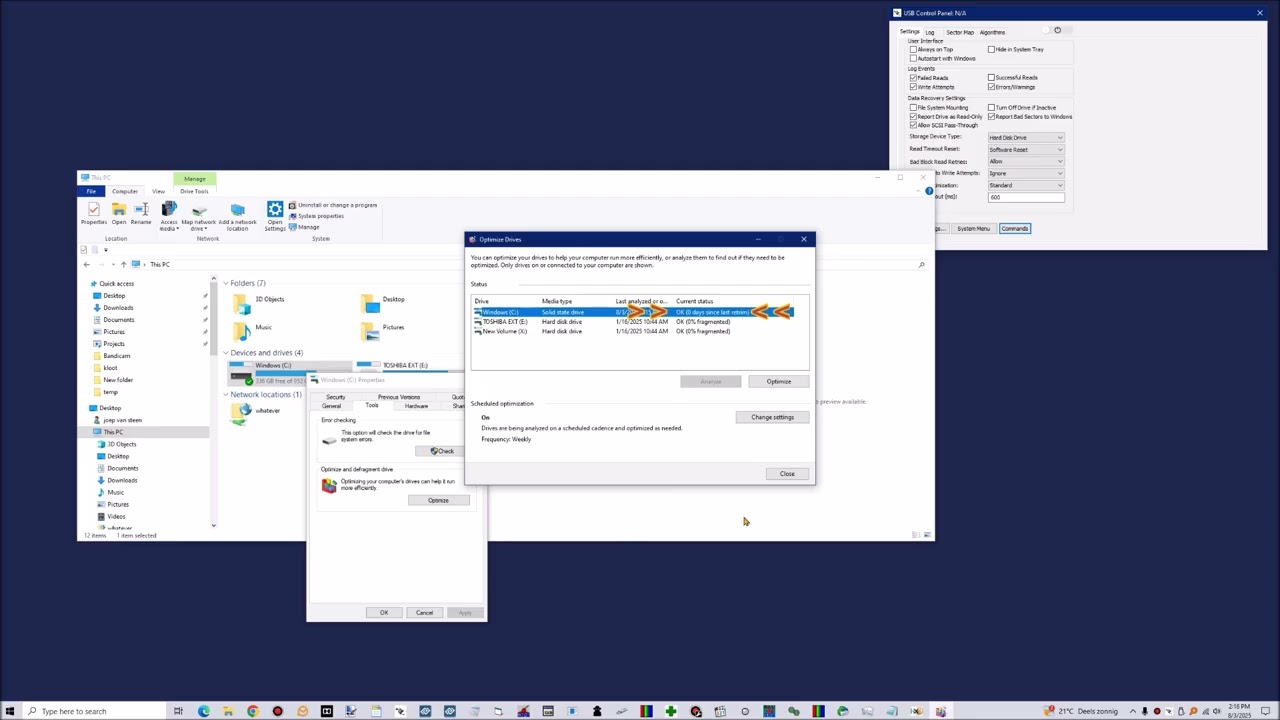The width and height of the screenshot is (1280, 720).
Task: Switch to View ribbon tab
Action: [x=158, y=191]
